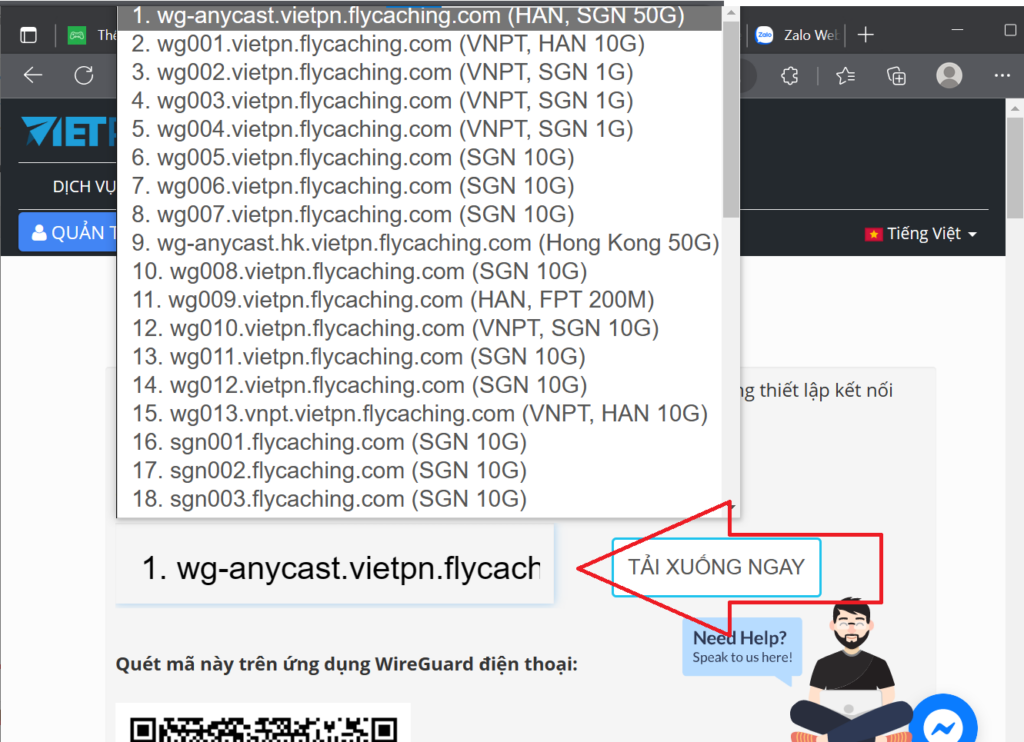Image resolution: width=1024 pixels, height=742 pixels.
Task: Minimize the browser window
Action: (957, 30)
